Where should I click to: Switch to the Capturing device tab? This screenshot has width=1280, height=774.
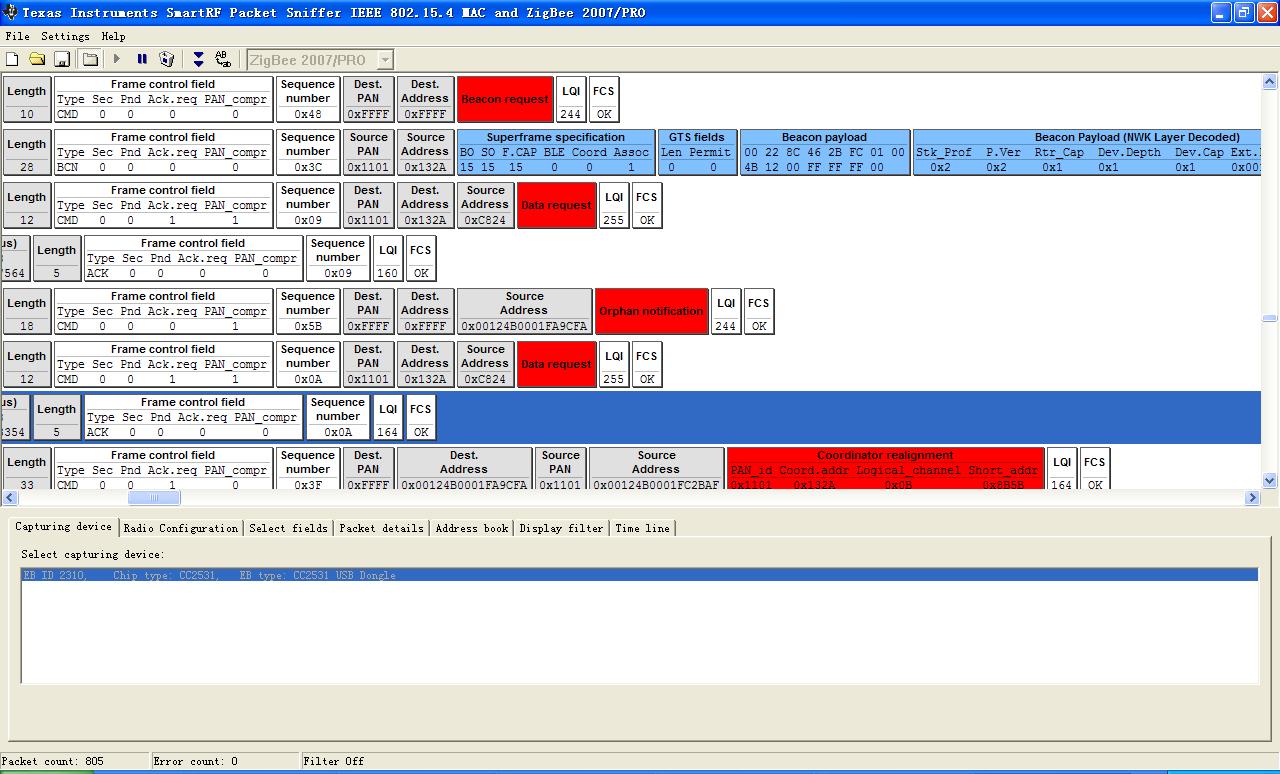click(64, 527)
